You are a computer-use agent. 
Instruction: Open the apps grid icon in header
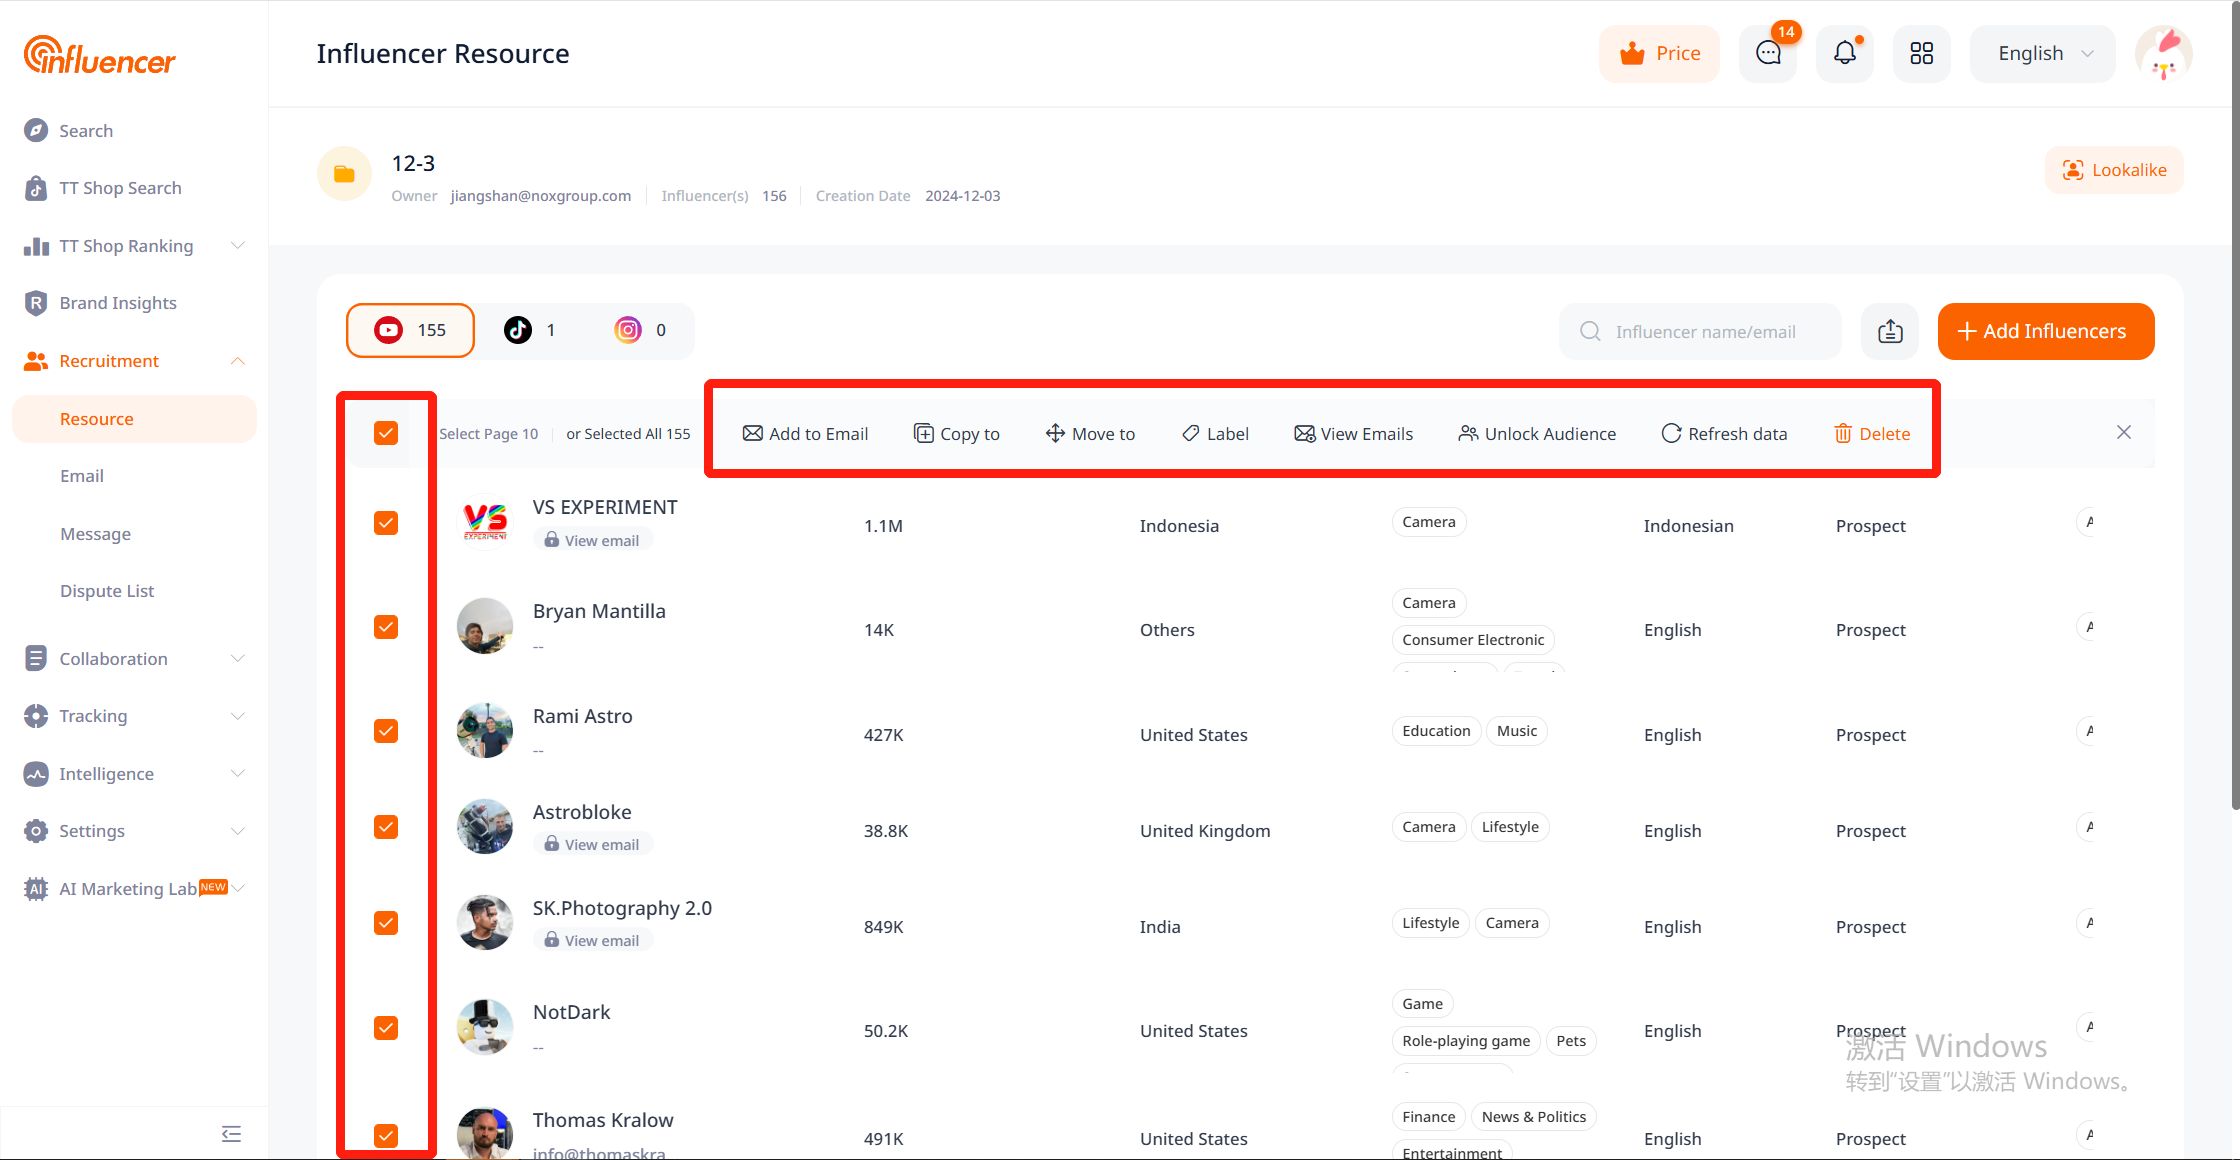click(1921, 54)
